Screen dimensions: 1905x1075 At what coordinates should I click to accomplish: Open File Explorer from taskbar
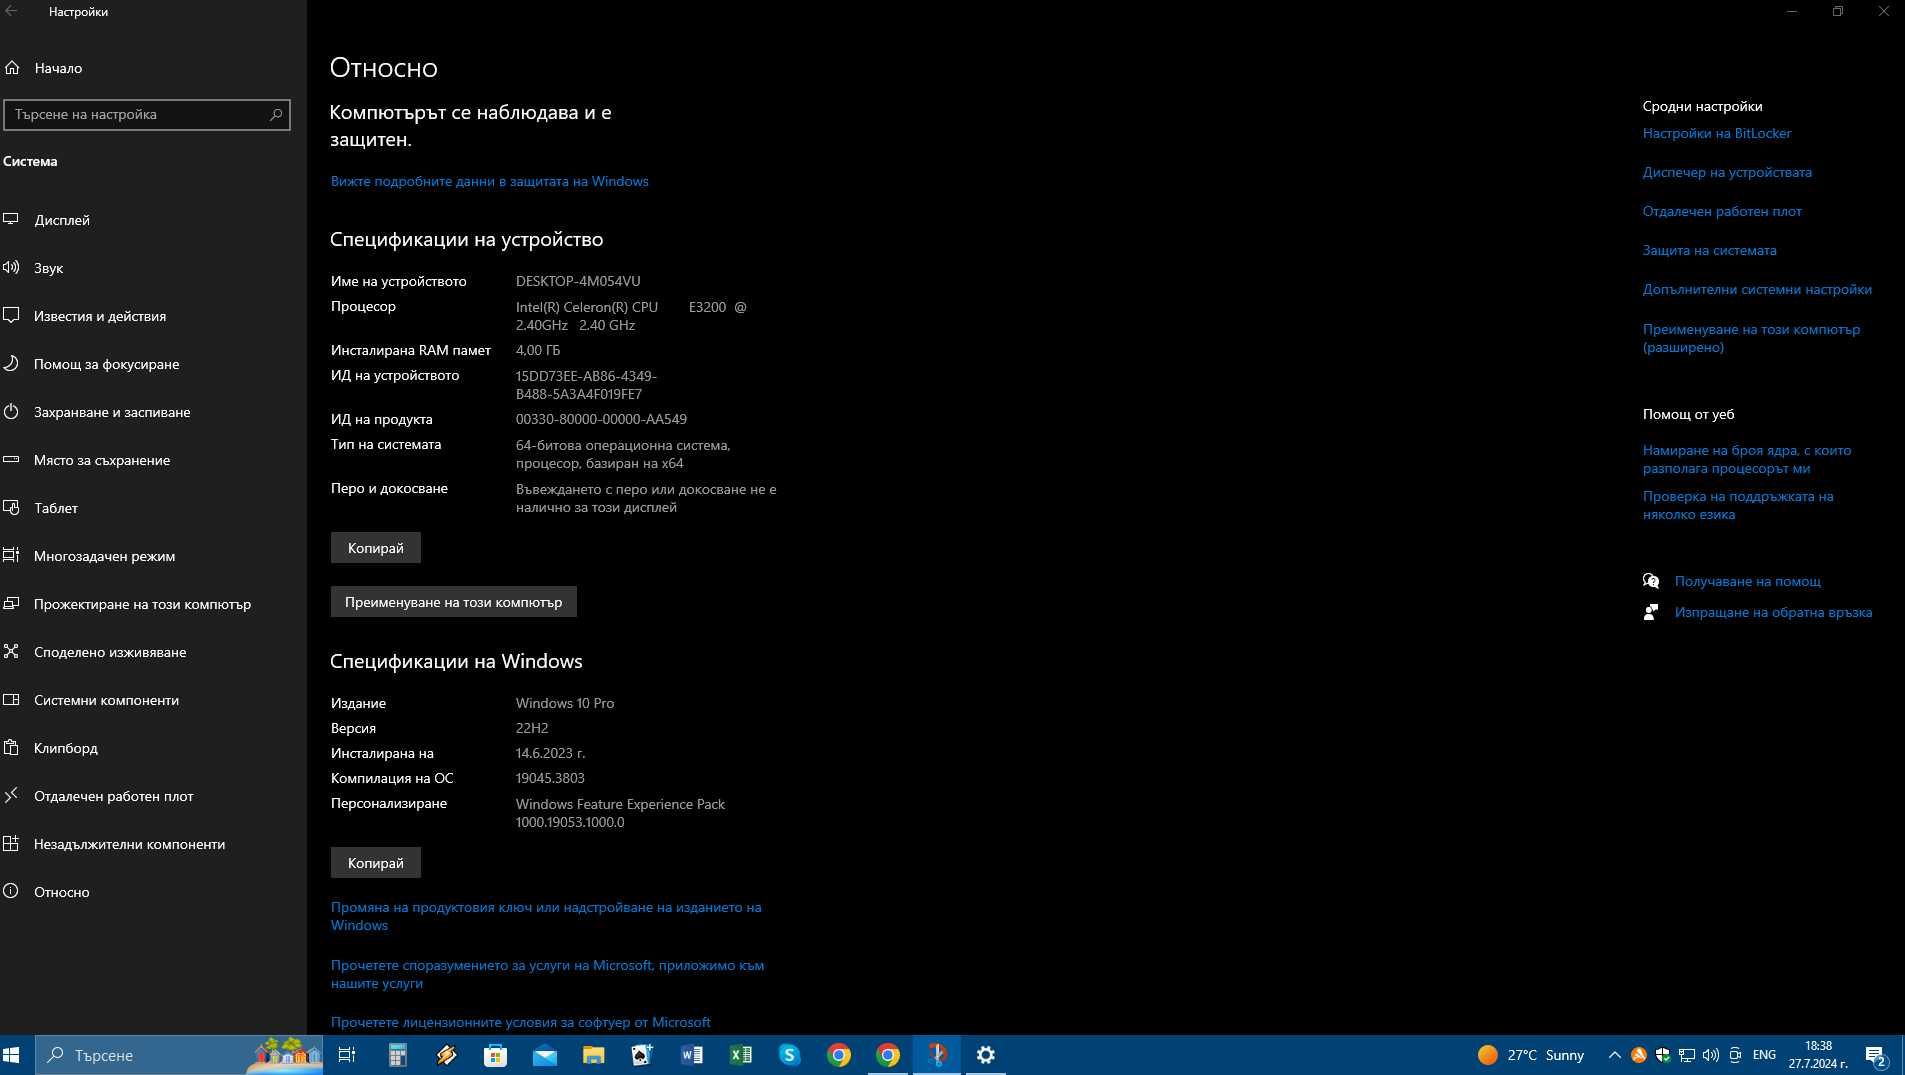(593, 1055)
